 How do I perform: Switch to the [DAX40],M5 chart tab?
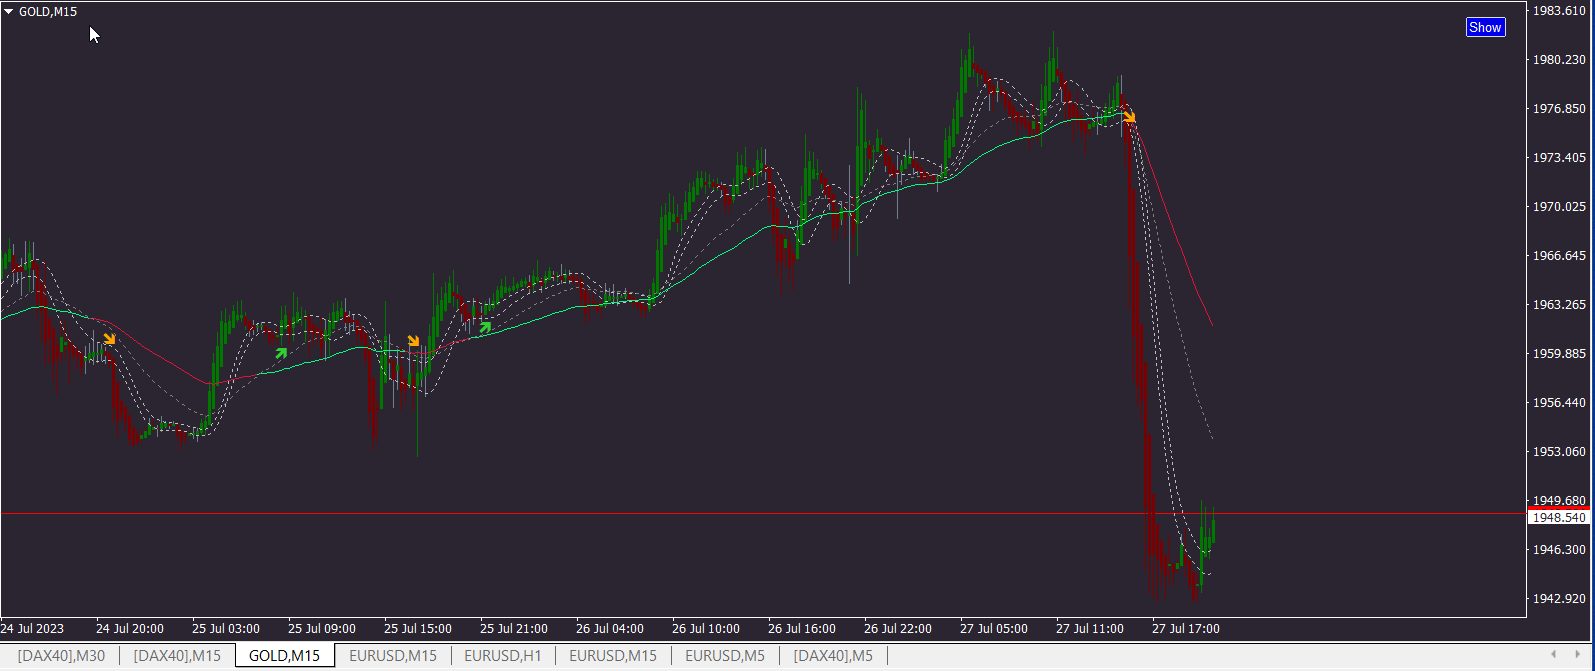tap(833, 656)
